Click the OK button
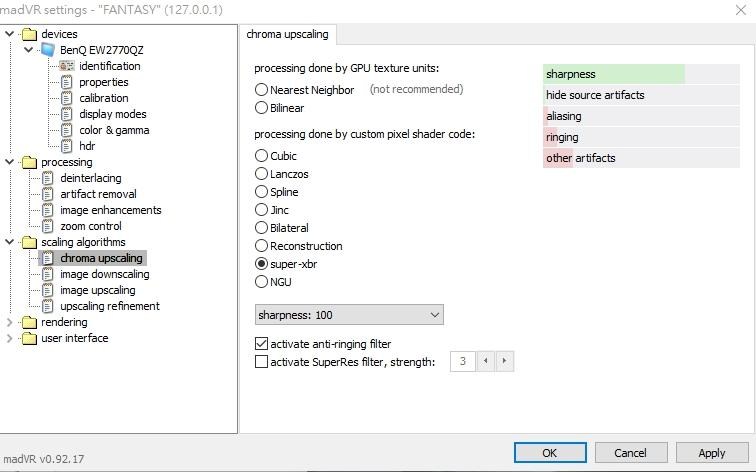756x472 pixels. tap(549, 453)
